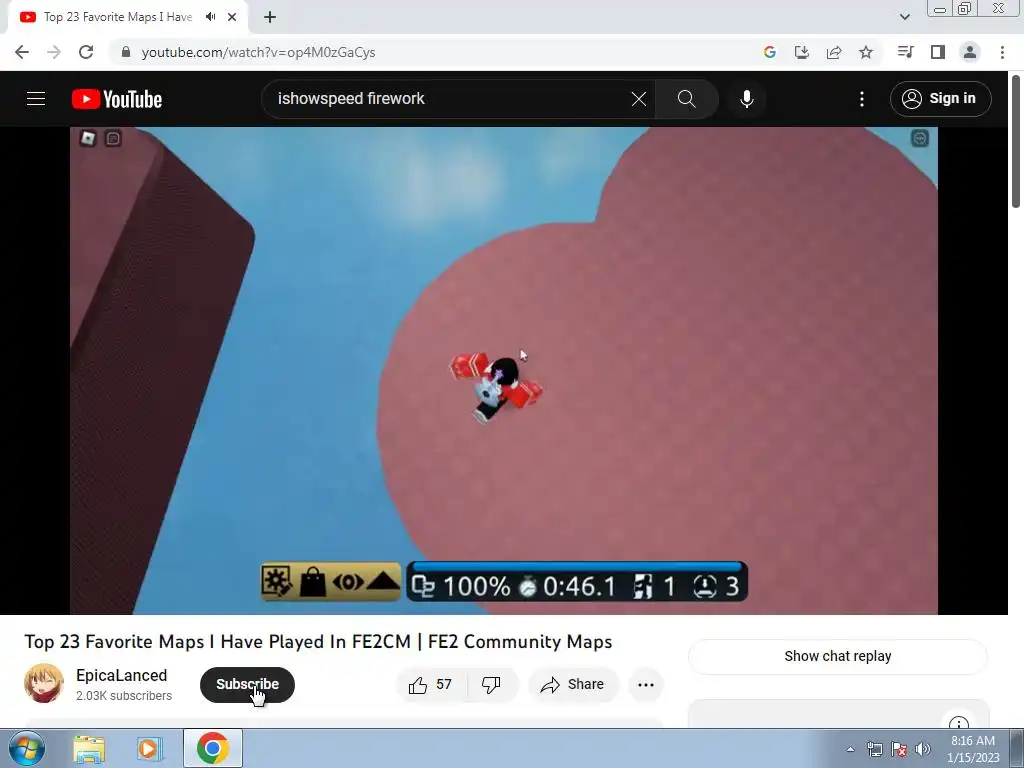
Task: Open network icon in system tray
Action: pyautogui.click(x=874, y=749)
